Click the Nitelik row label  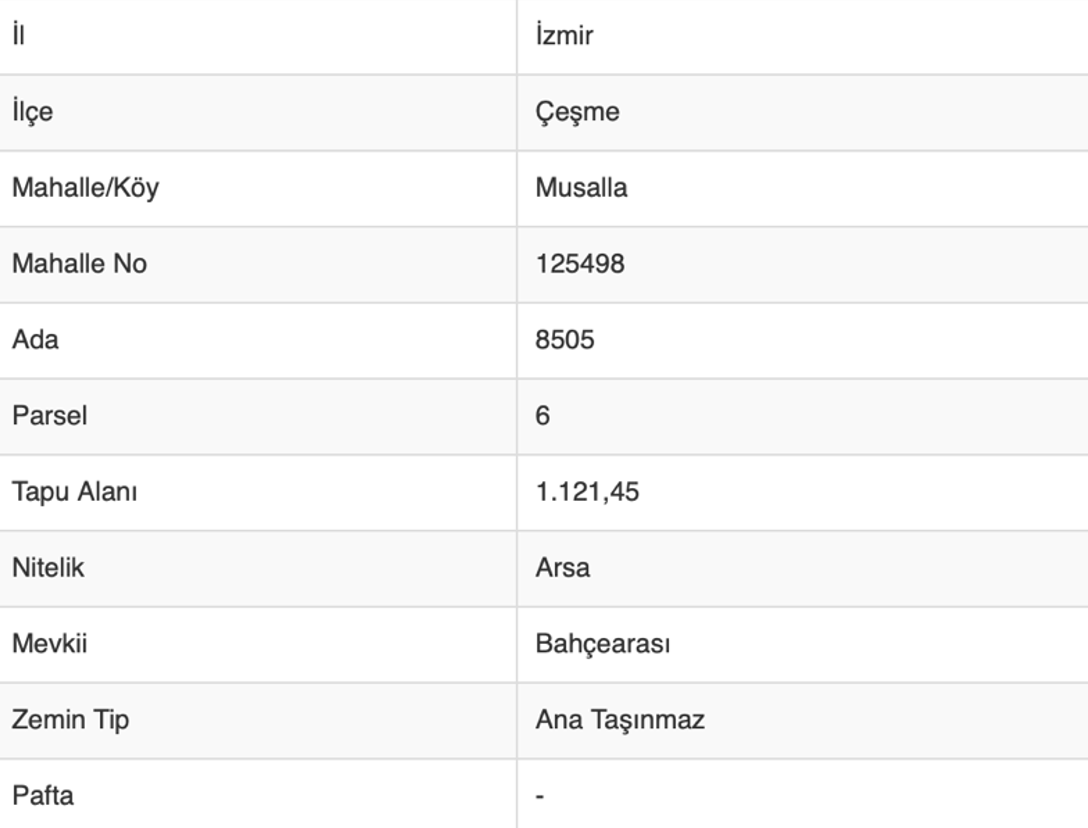point(48,568)
